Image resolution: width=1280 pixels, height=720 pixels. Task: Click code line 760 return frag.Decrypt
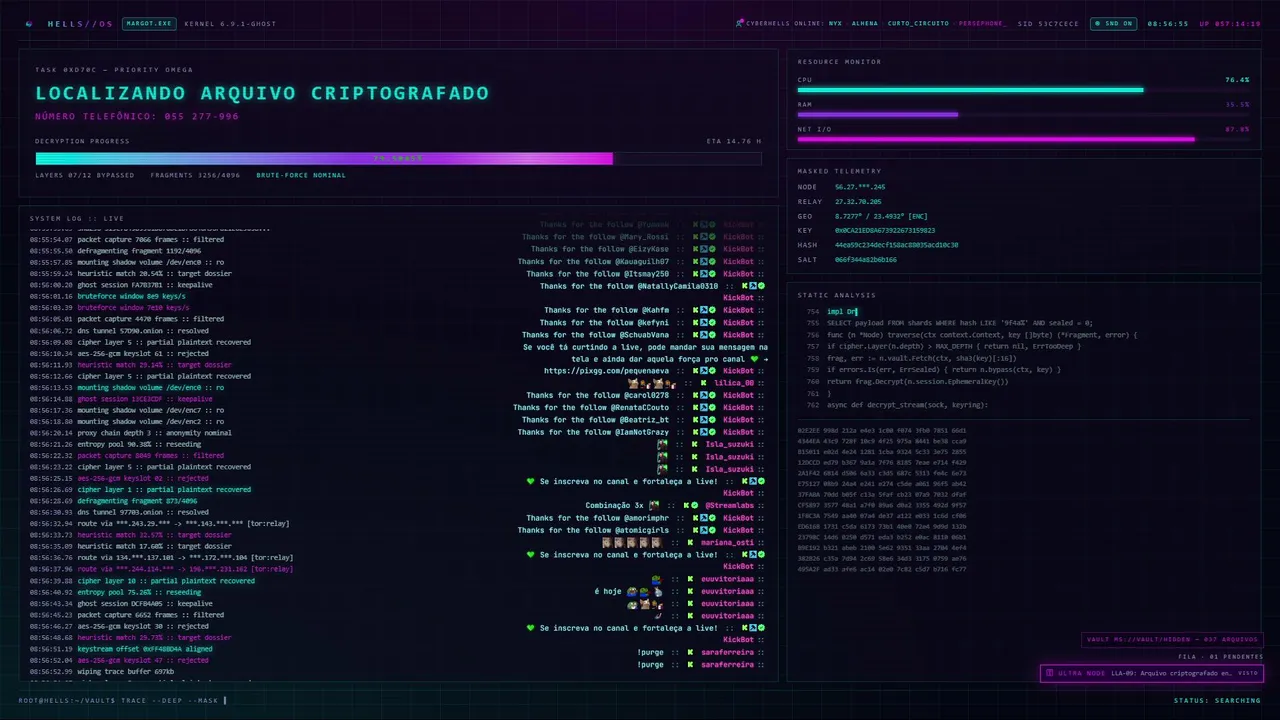click(x=918, y=381)
